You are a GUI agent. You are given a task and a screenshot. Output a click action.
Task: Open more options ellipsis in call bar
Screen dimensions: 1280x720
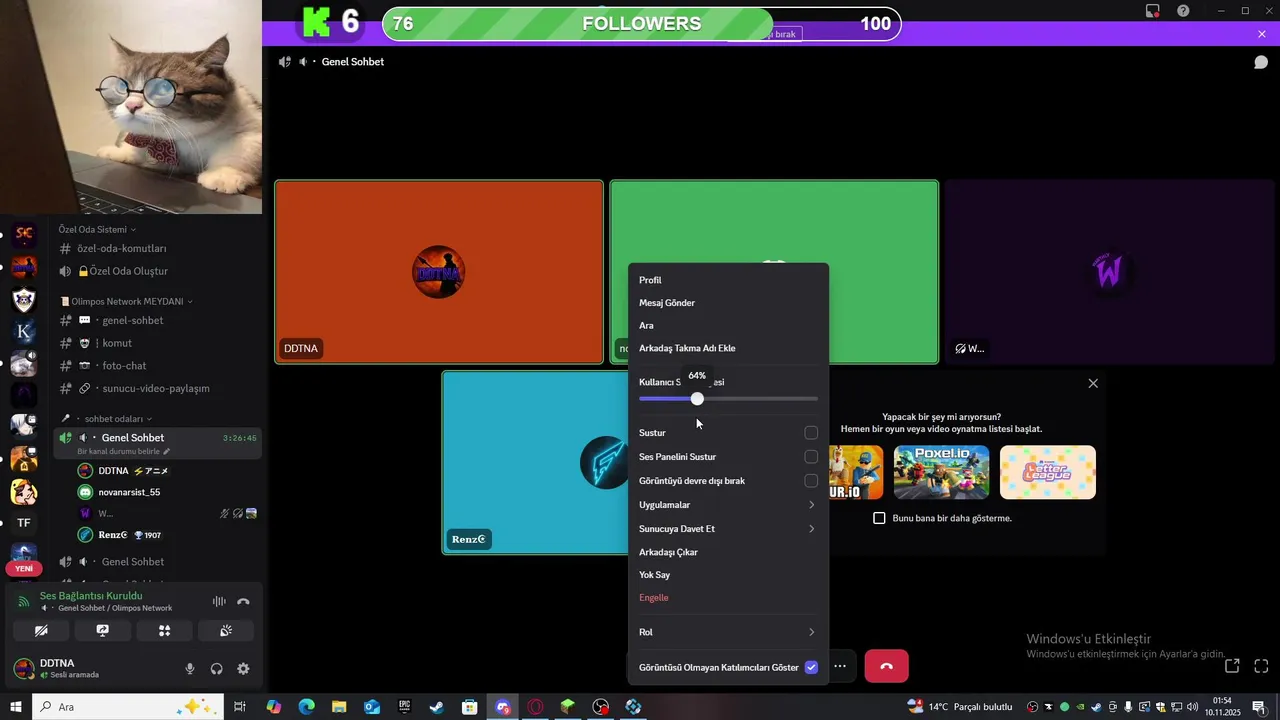coord(840,666)
